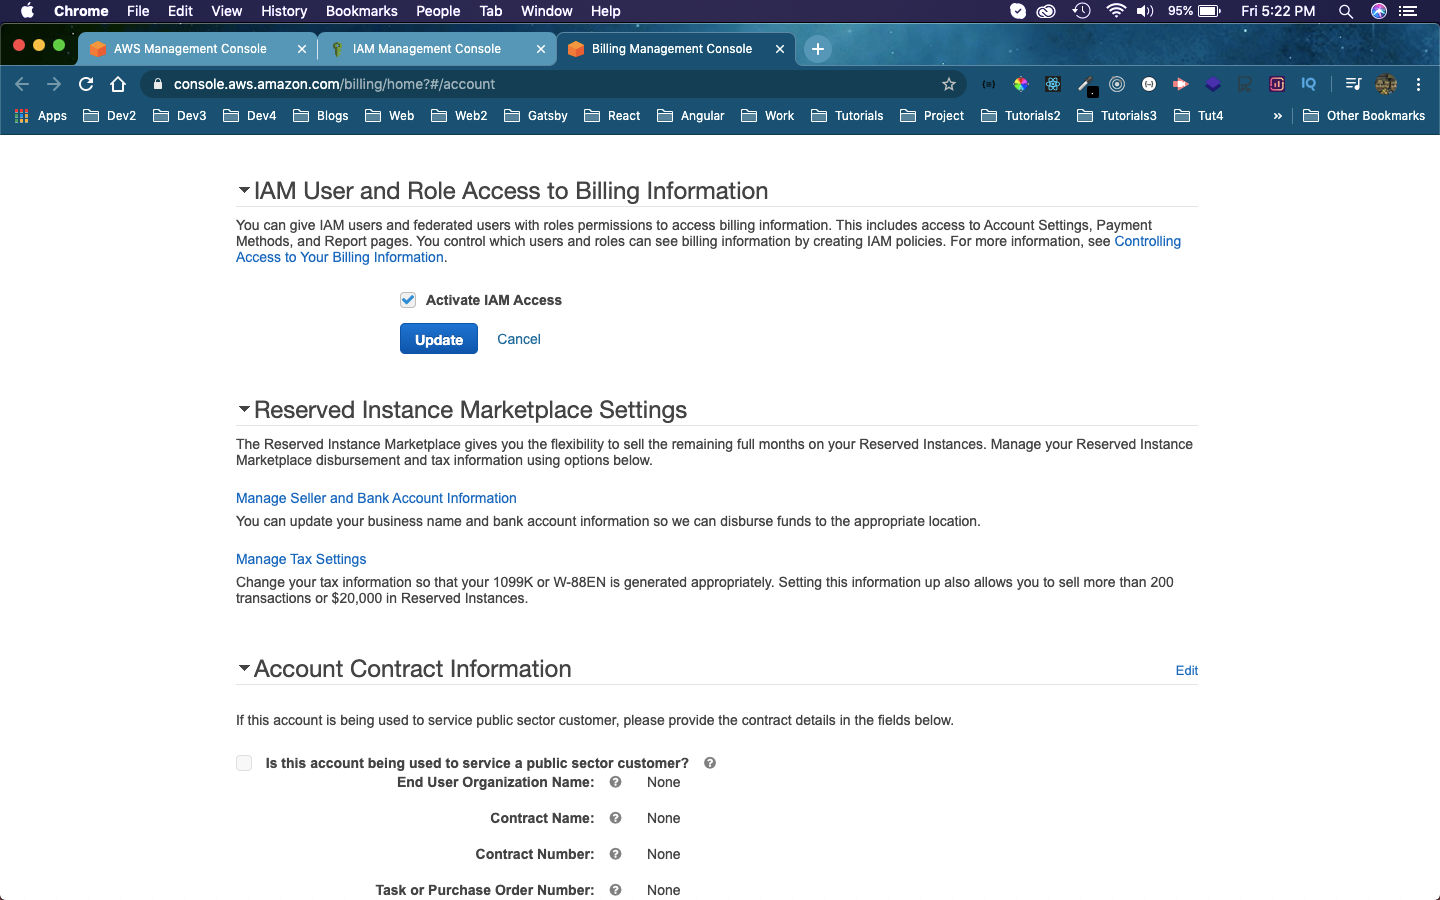Close the Billing Management Console tab
Screen dimensions: 1440x900
point(780,49)
